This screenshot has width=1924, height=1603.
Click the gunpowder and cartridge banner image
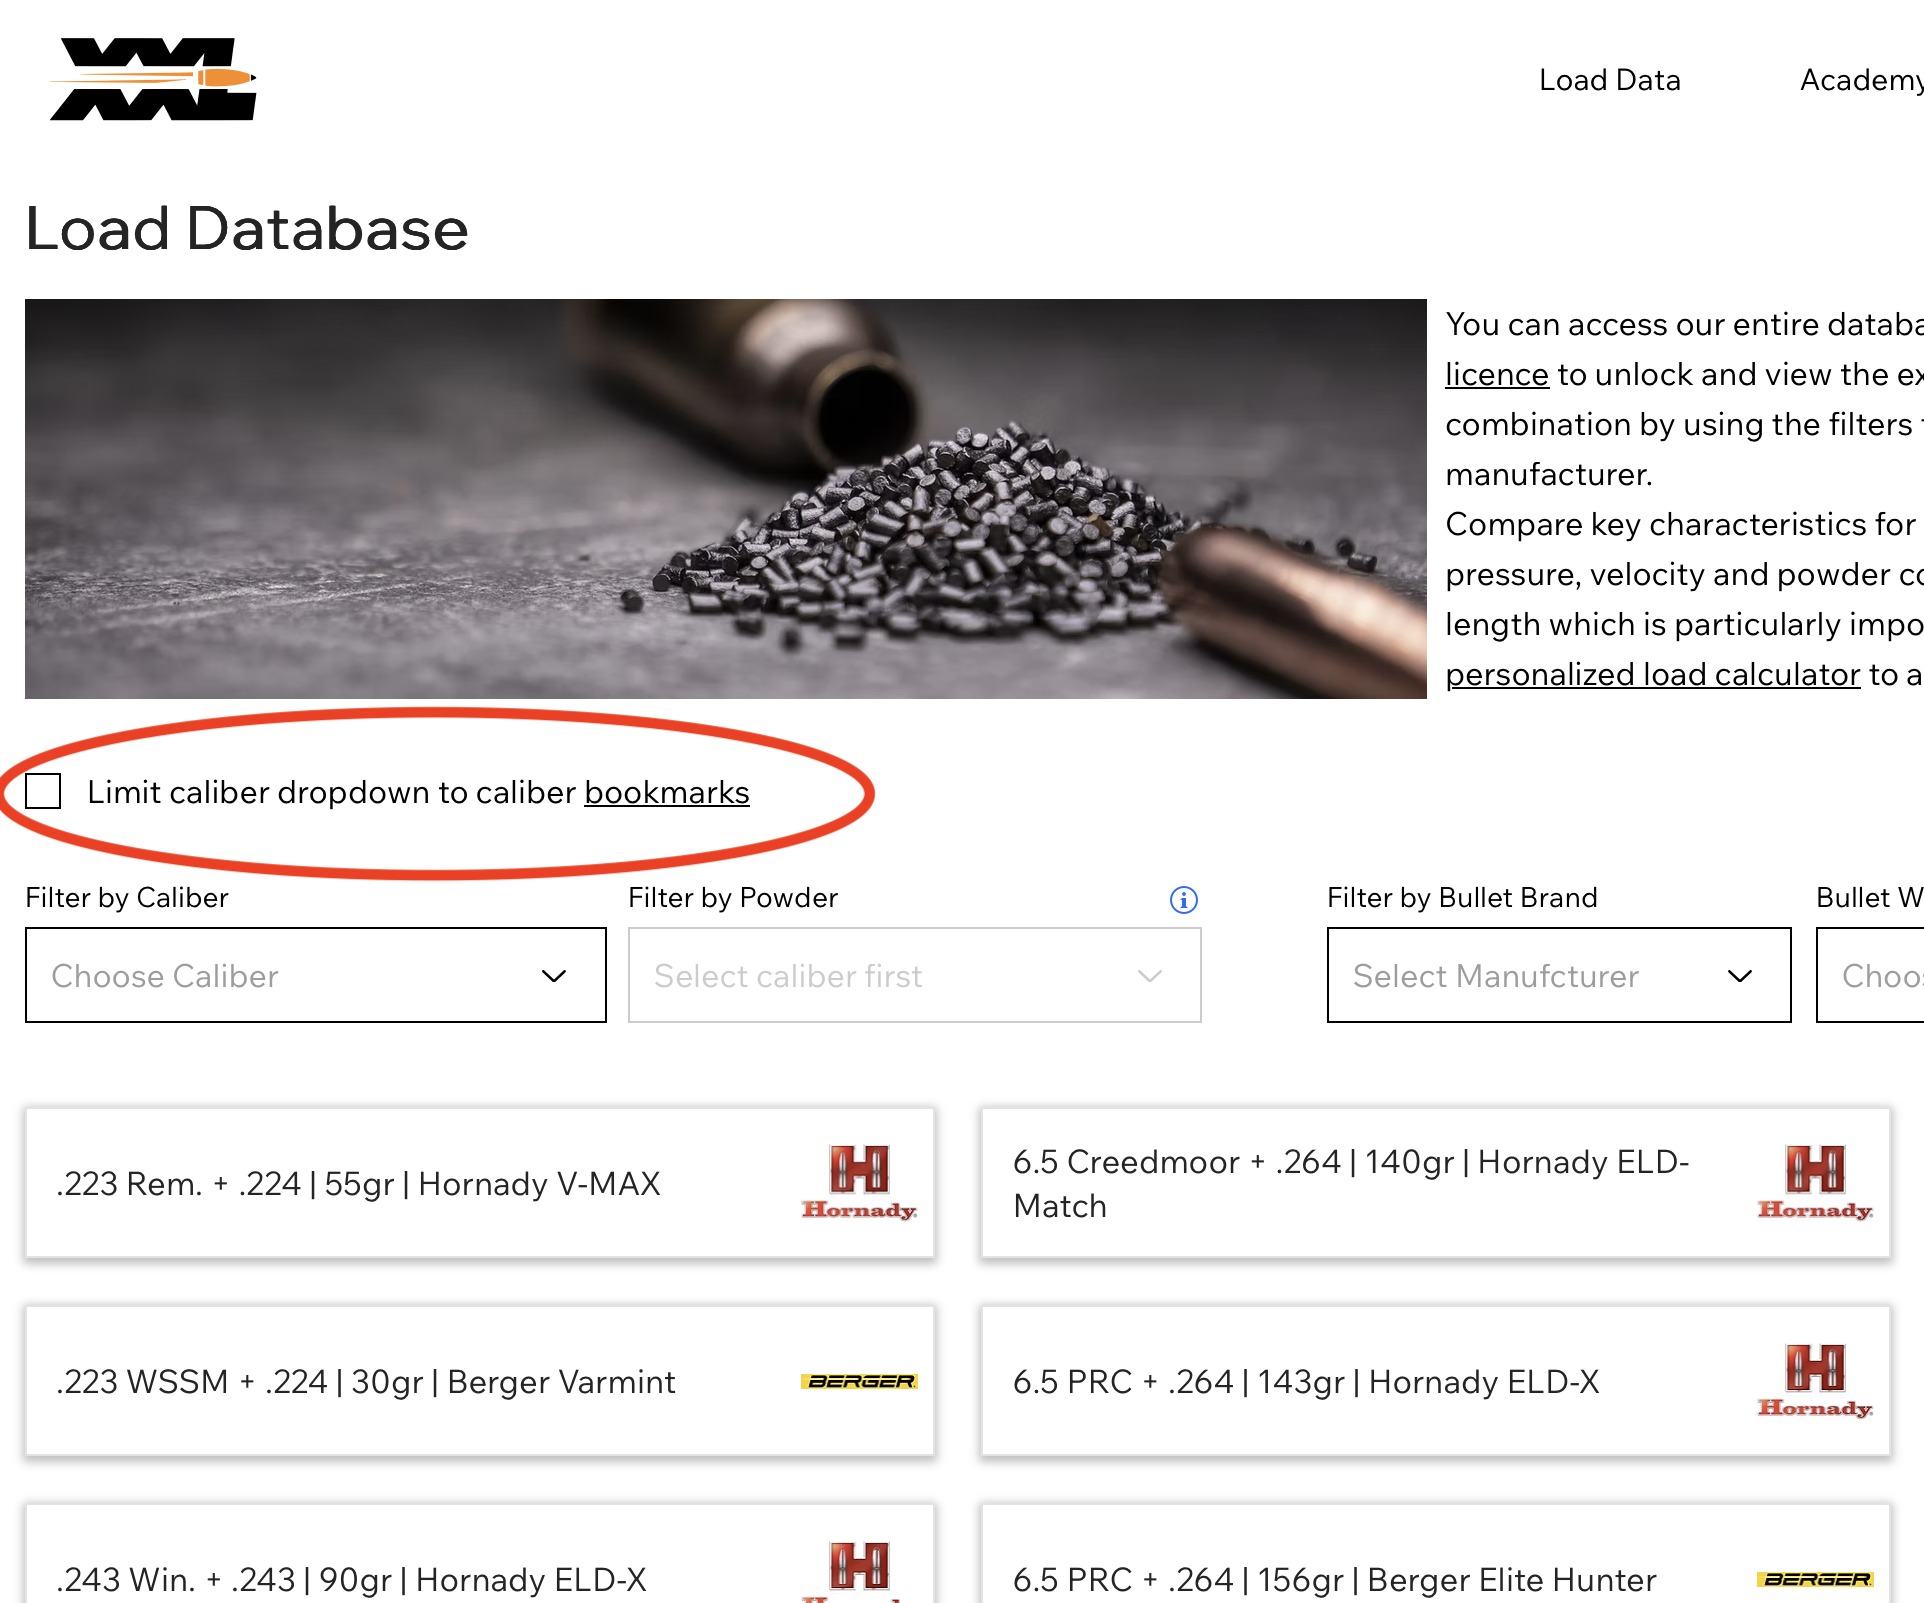(x=725, y=498)
